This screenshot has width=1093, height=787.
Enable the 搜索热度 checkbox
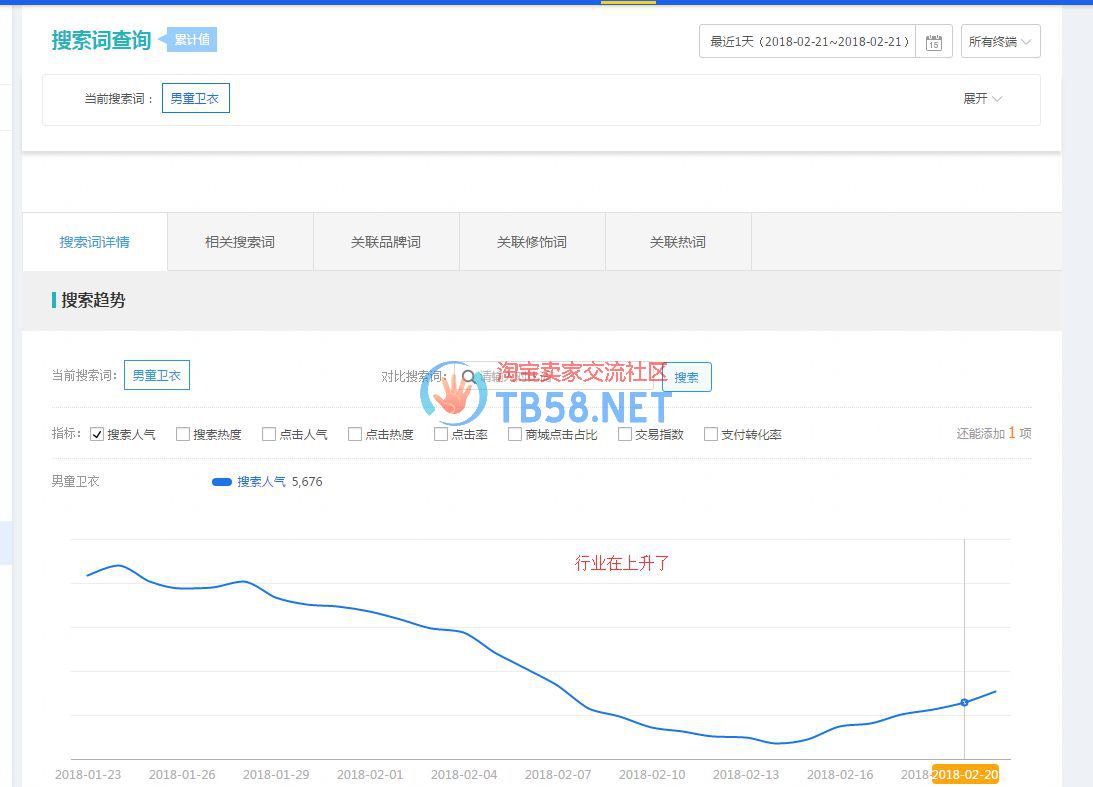coord(183,434)
